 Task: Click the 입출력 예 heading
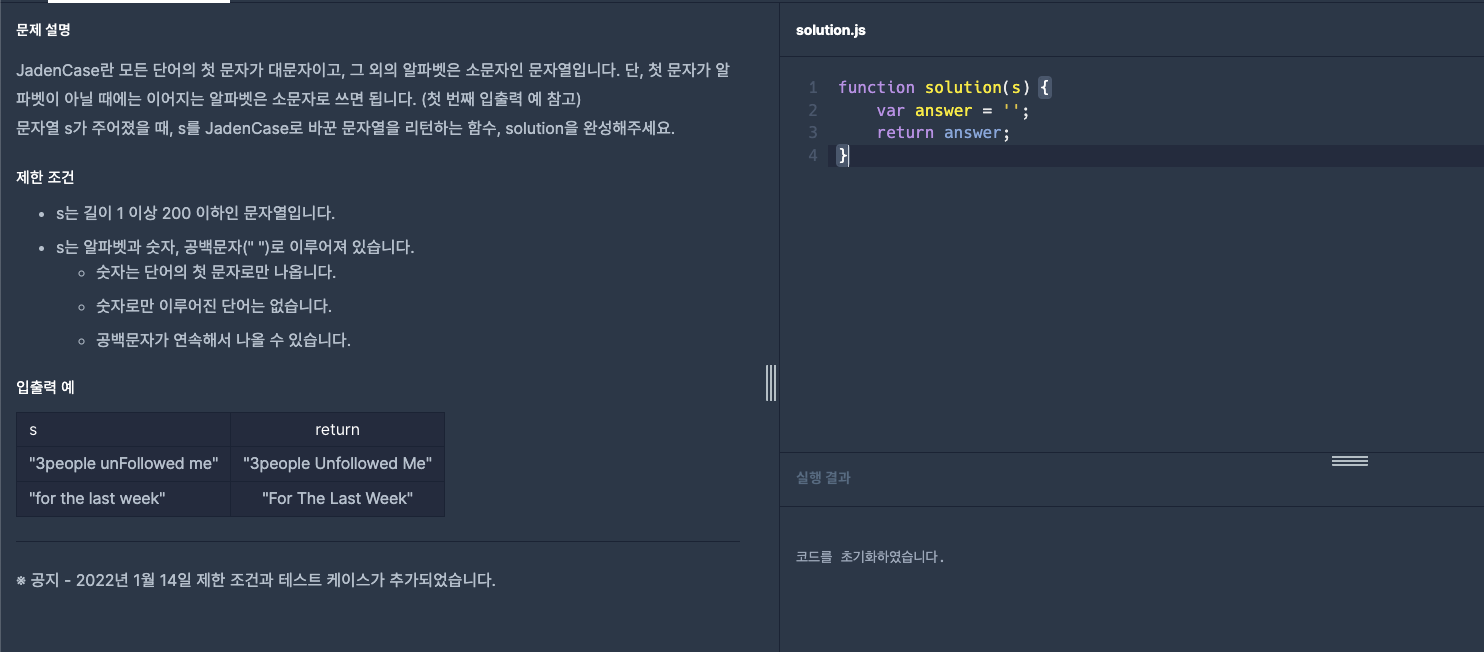tap(45, 386)
